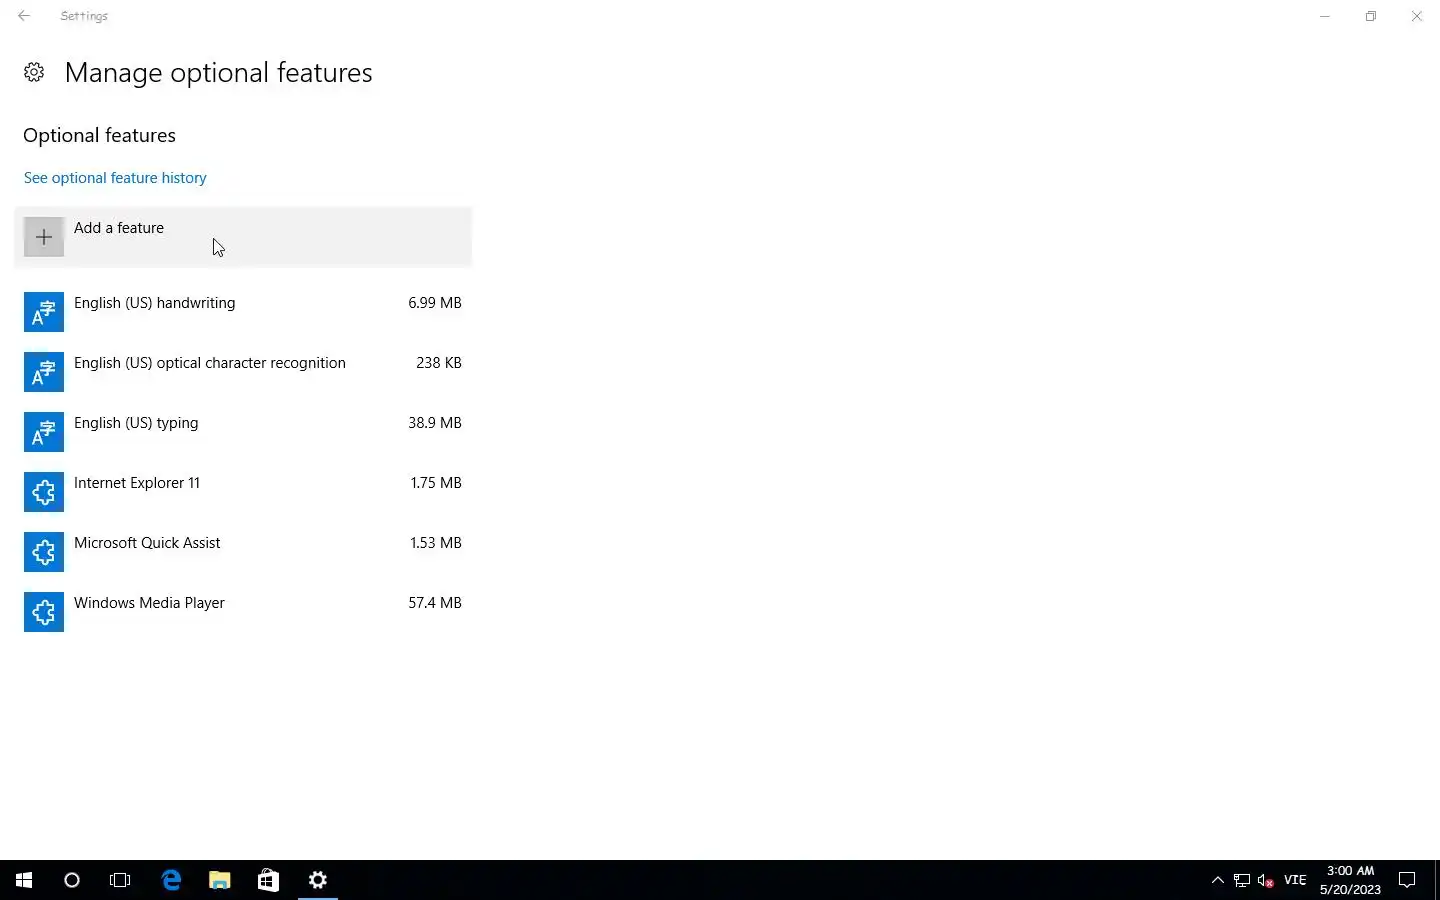Click the Windows Media Player feature icon
Screen dimensions: 1440x900
44,612
